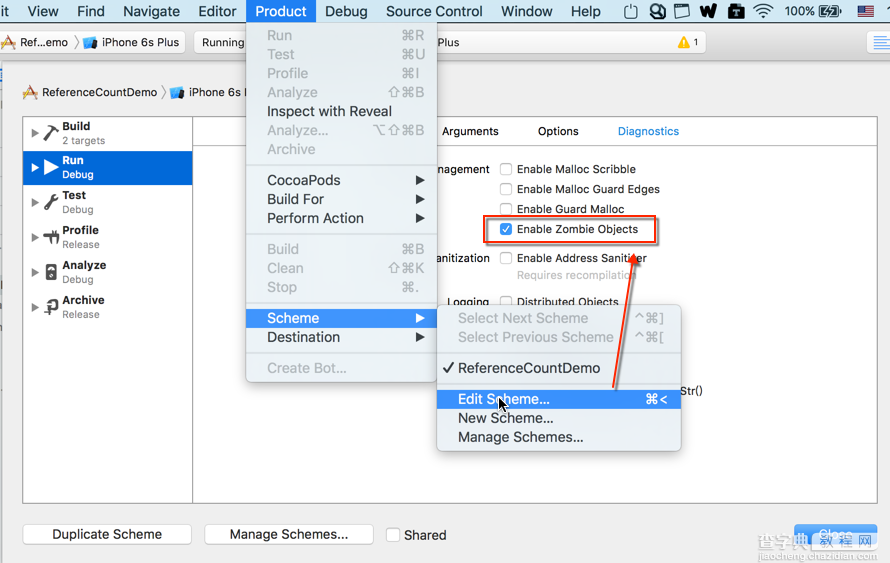Click the yellow warning icon in status bar
This screenshot has width=890, height=563.
pos(683,42)
